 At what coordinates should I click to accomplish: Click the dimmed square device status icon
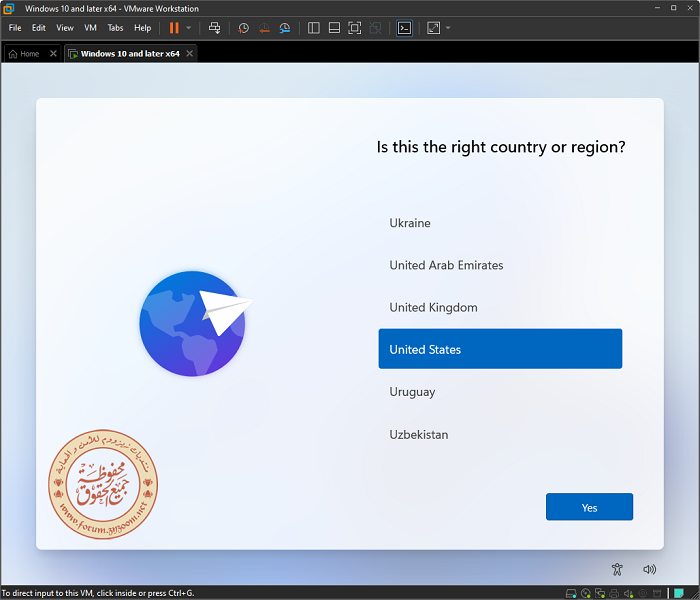[x=657, y=593]
